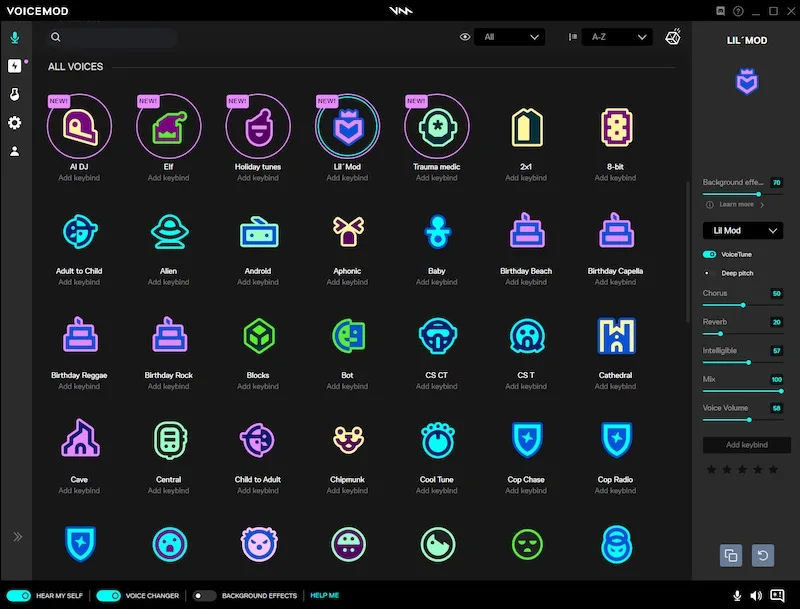Enable the Background Effects switch
The image size is (800, 609).
204,595
